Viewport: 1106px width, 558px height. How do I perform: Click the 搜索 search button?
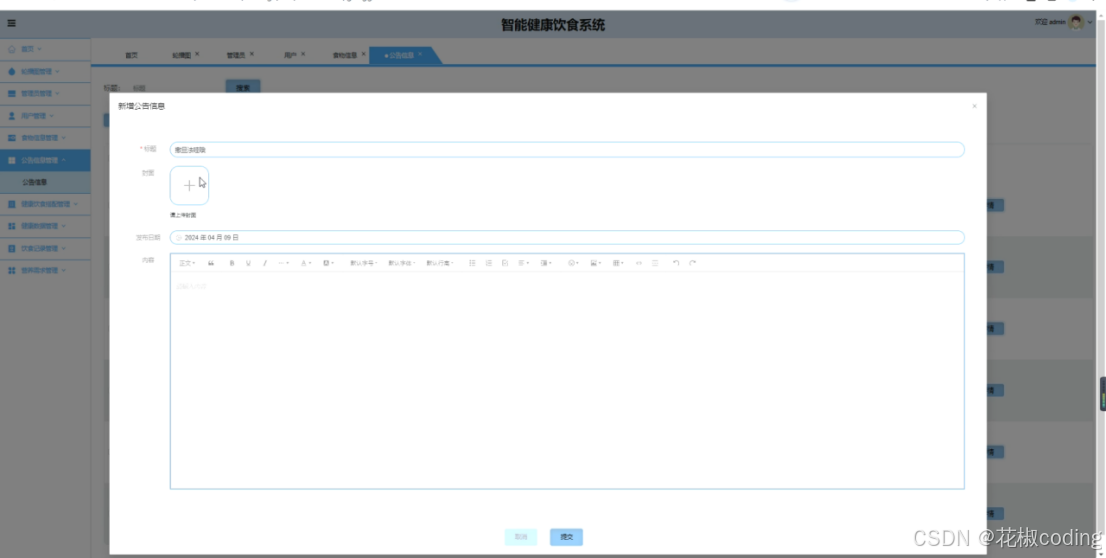point(243,87)
